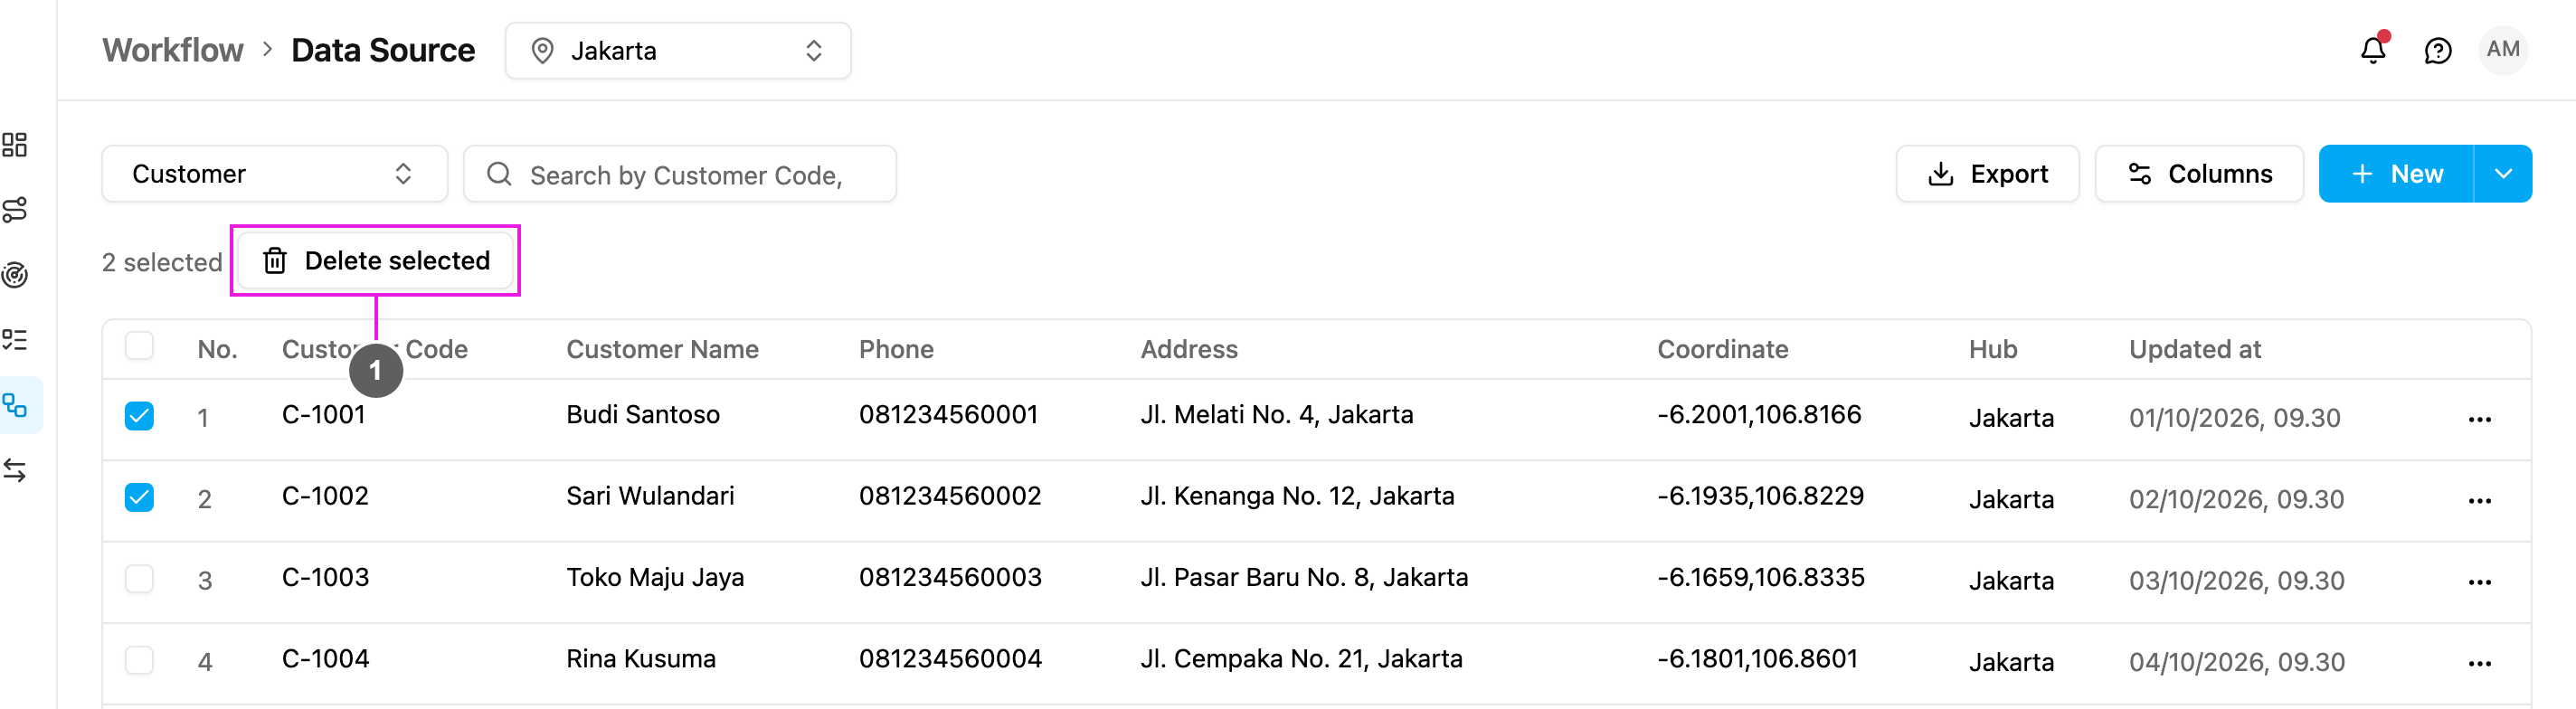Open the task list sidebar icon

coord(15,340)
